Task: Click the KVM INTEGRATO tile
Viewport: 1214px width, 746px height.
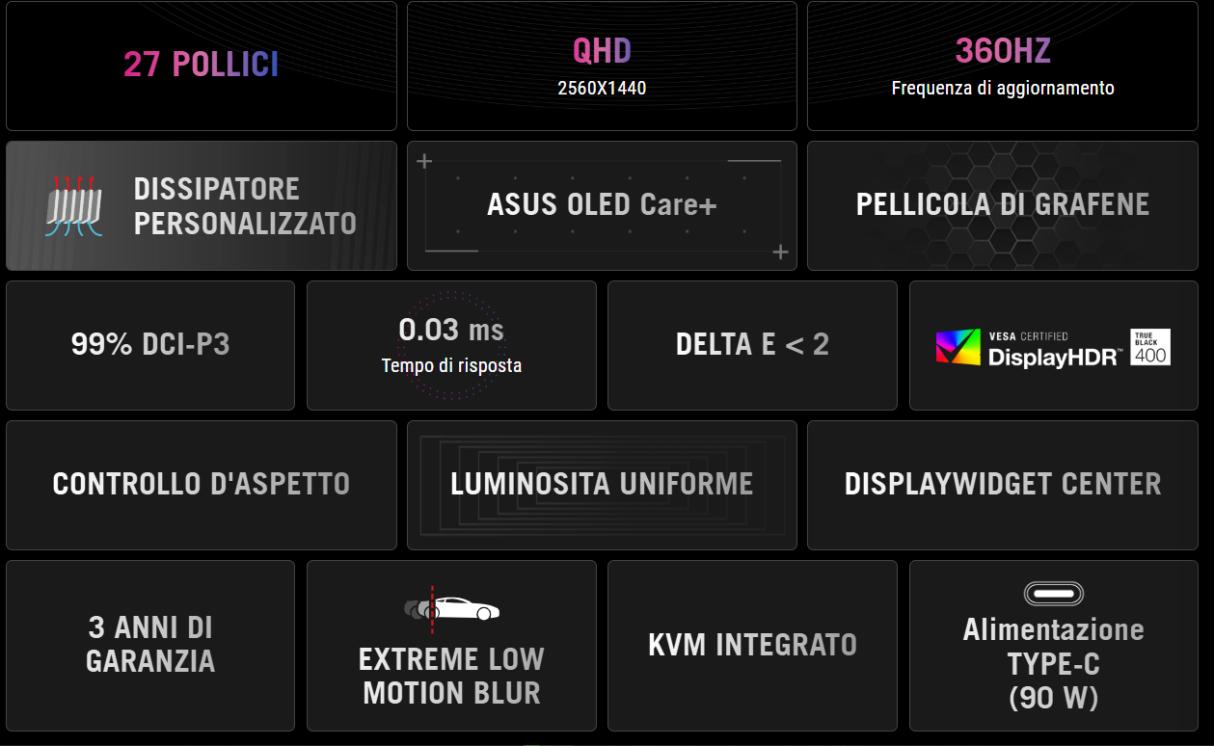Action: 752,645
